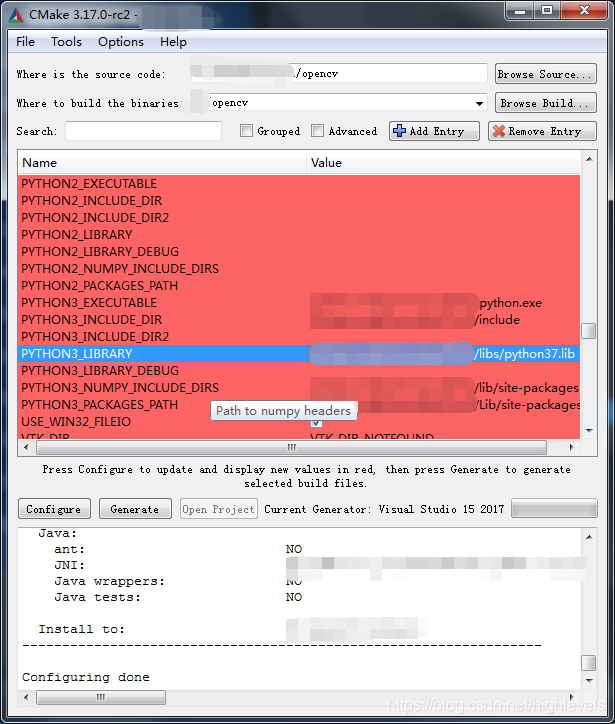Click the Browse Source button
Viewport: 615px width, 724px height.
tap(546, 74)
